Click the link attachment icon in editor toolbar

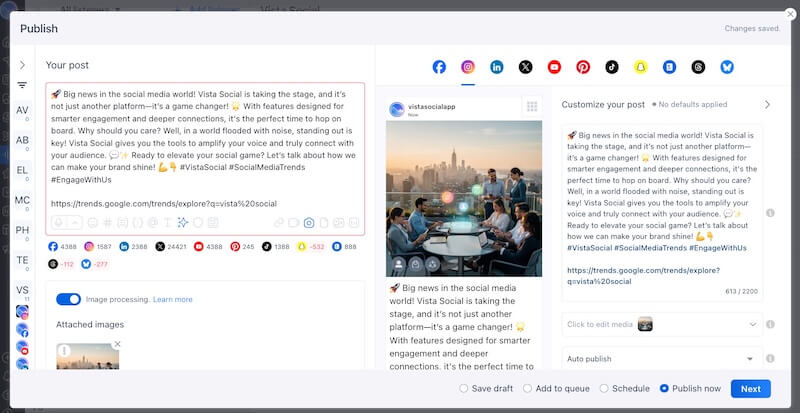(279, 223)
